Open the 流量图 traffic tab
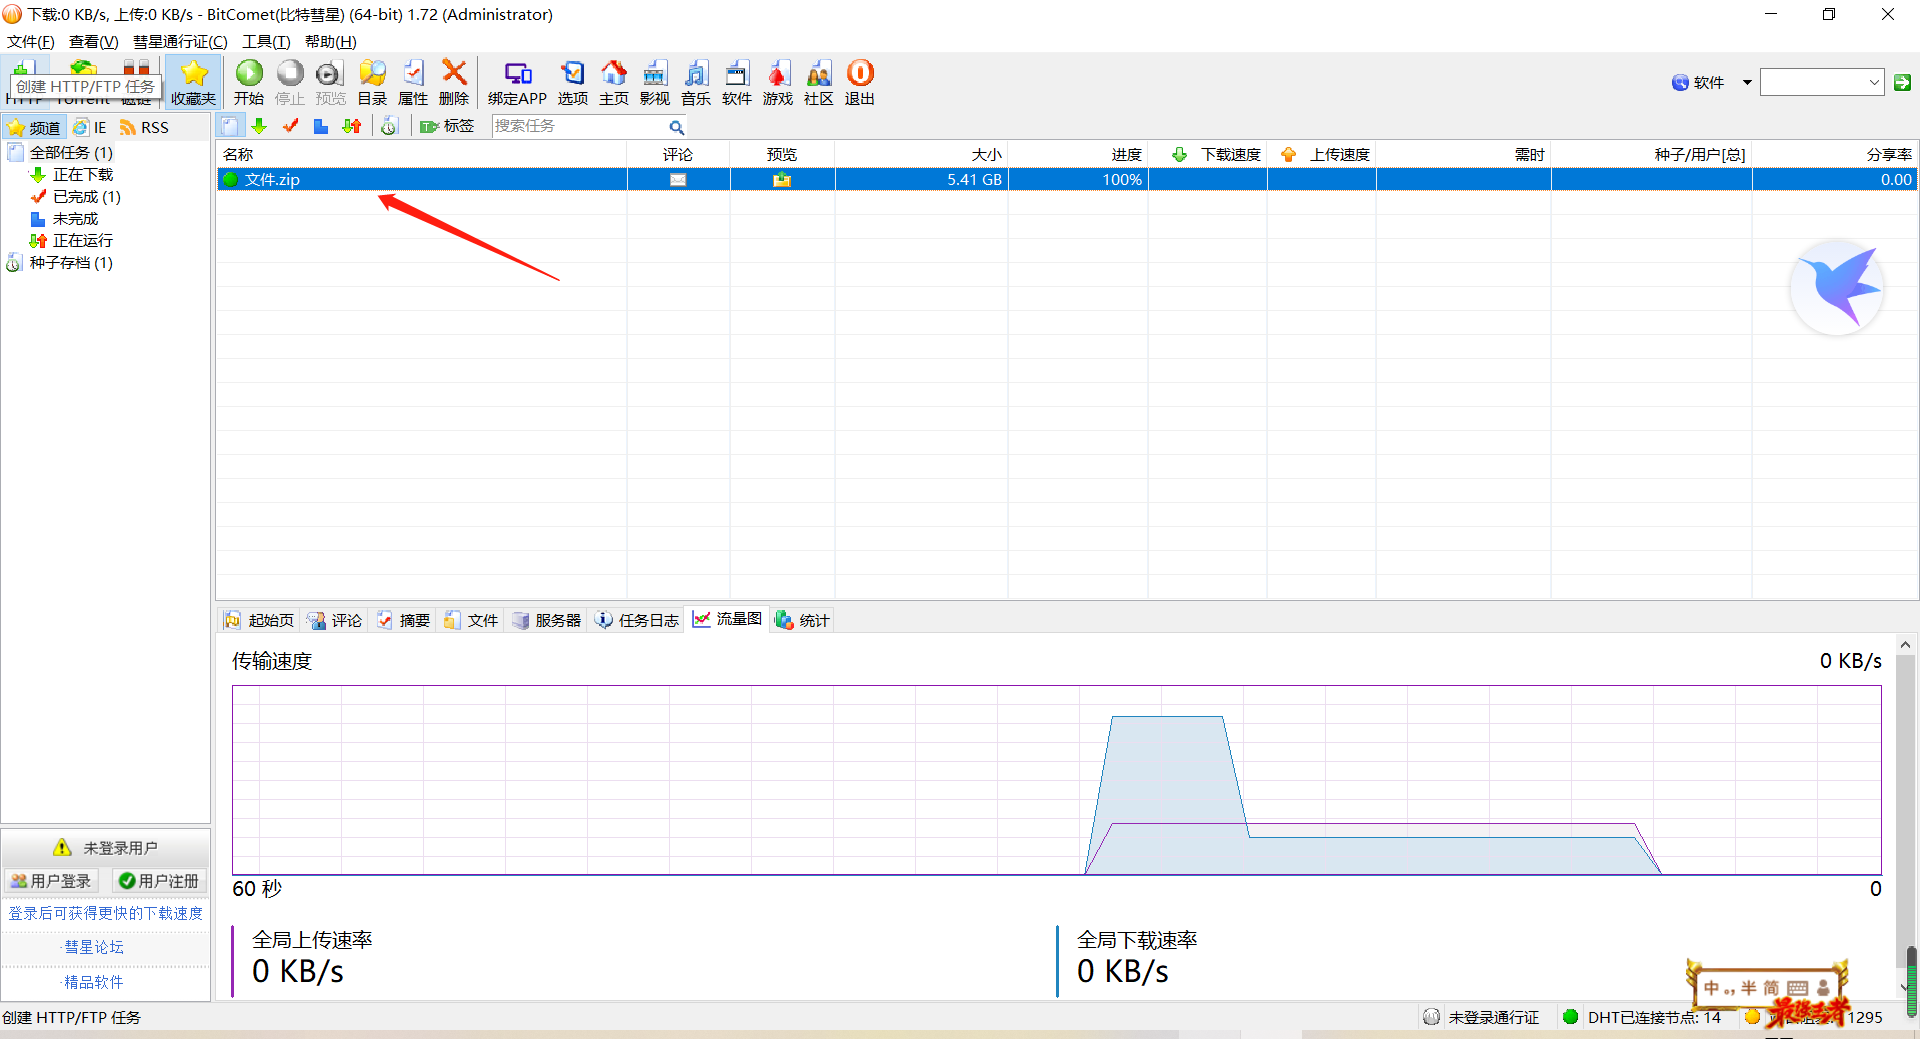This screenshot has height=1039, width=1920. [728, 619]
